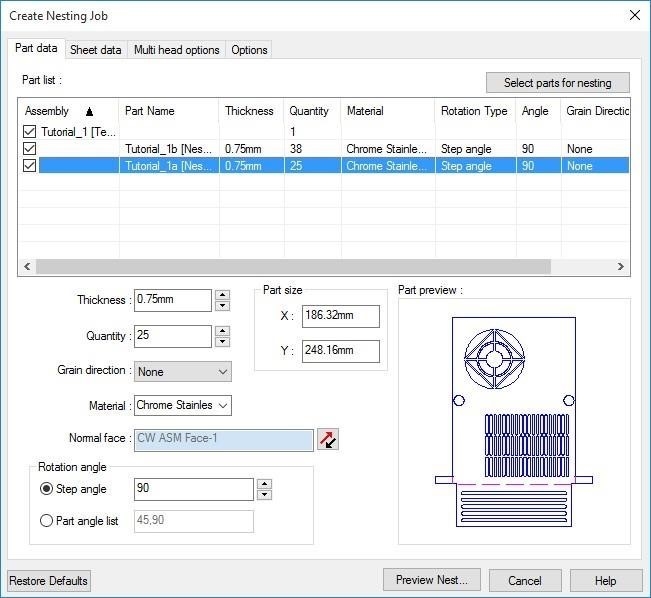This screenshot has height=598, width=651.
Task: Click the Preview Nest button
Action: coord(432,580)
